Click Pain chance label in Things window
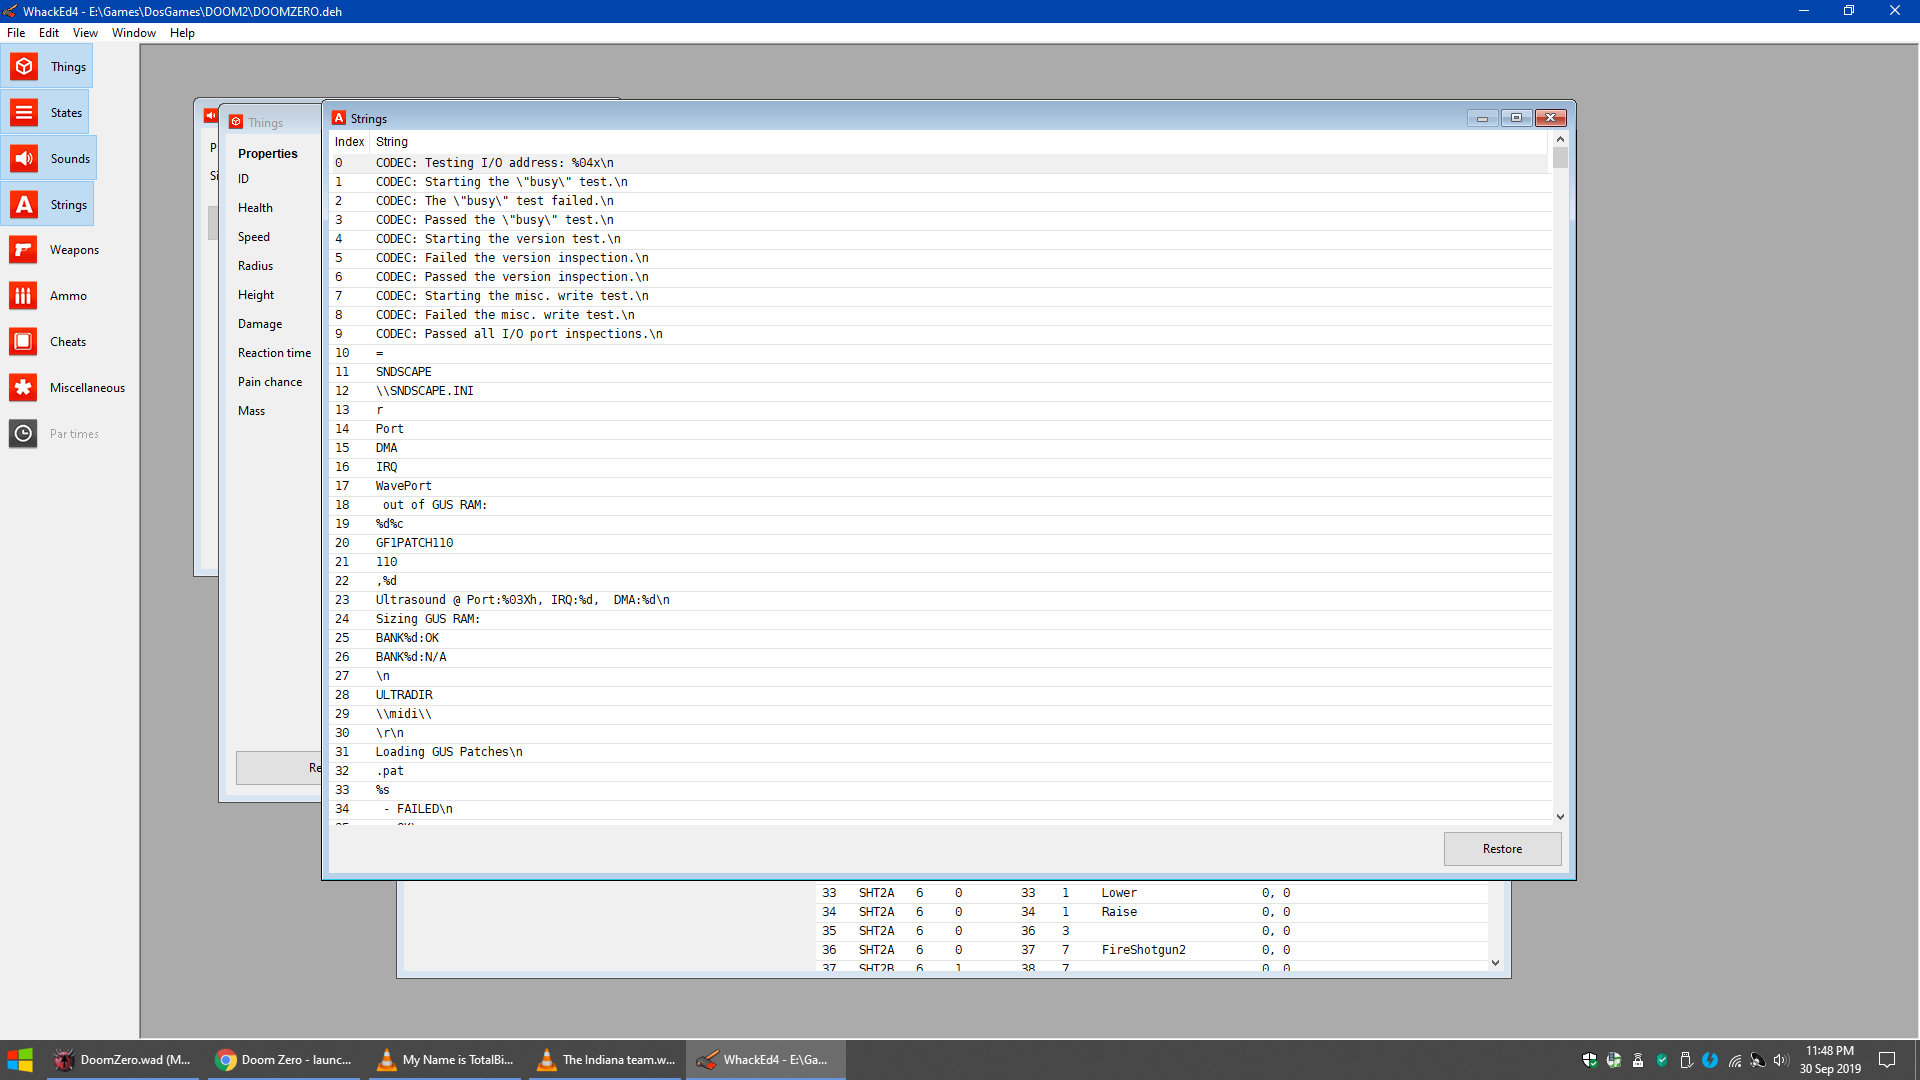 [x=270, y=382]
